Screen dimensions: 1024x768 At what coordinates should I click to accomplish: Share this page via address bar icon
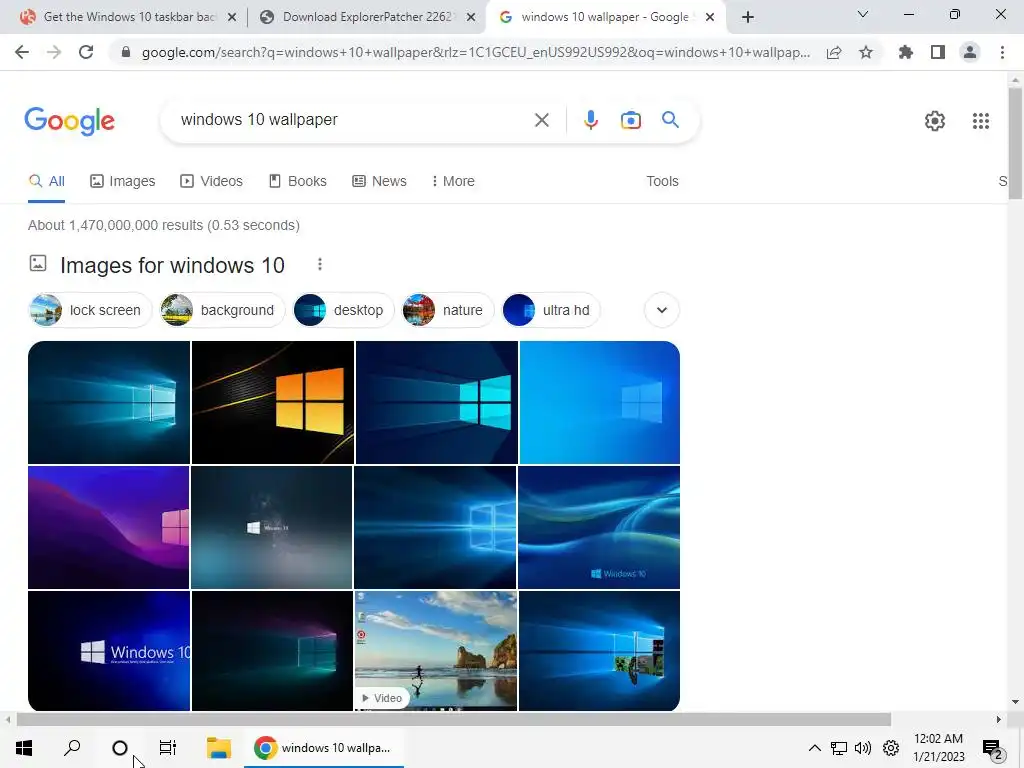pos(834,52)
